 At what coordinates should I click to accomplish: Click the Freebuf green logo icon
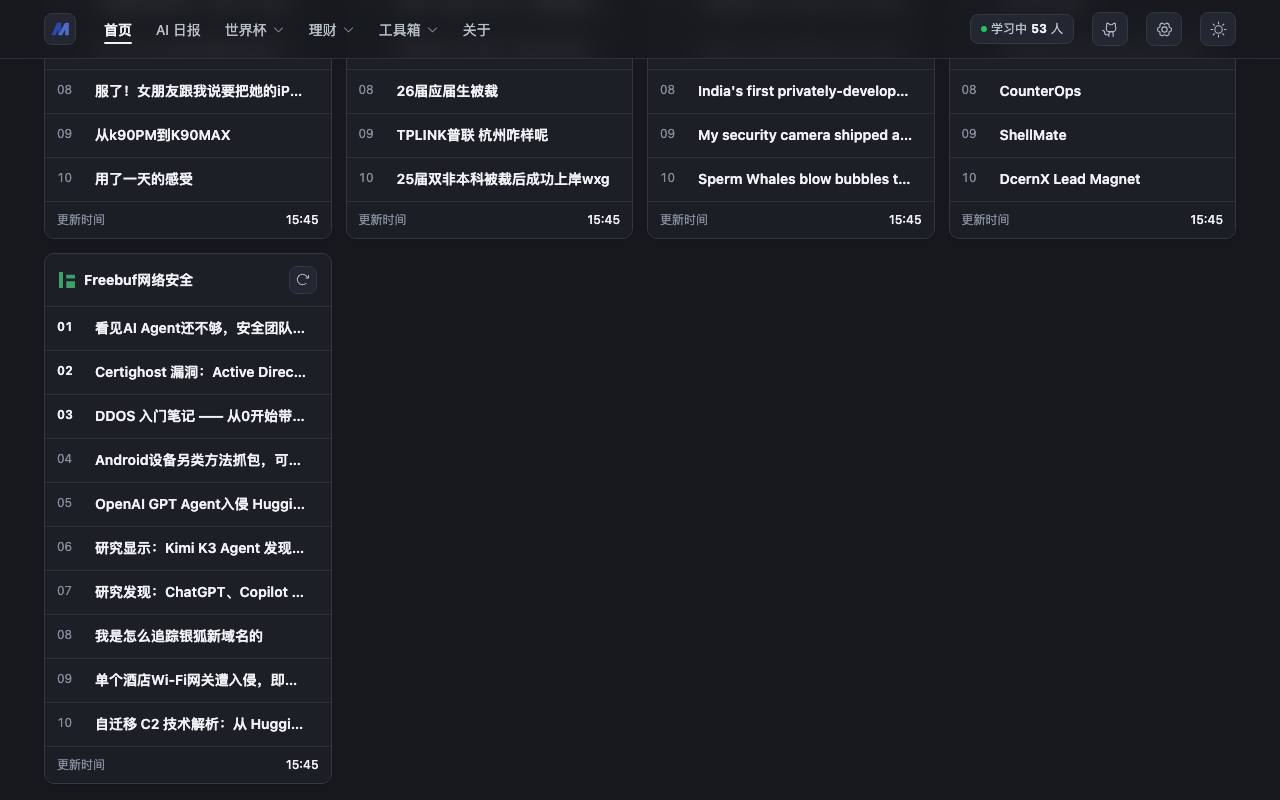[x=67, y=280]
